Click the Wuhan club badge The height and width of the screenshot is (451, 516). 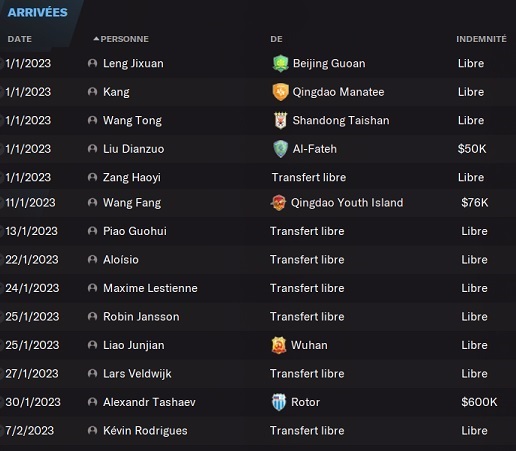pos(279,345)
